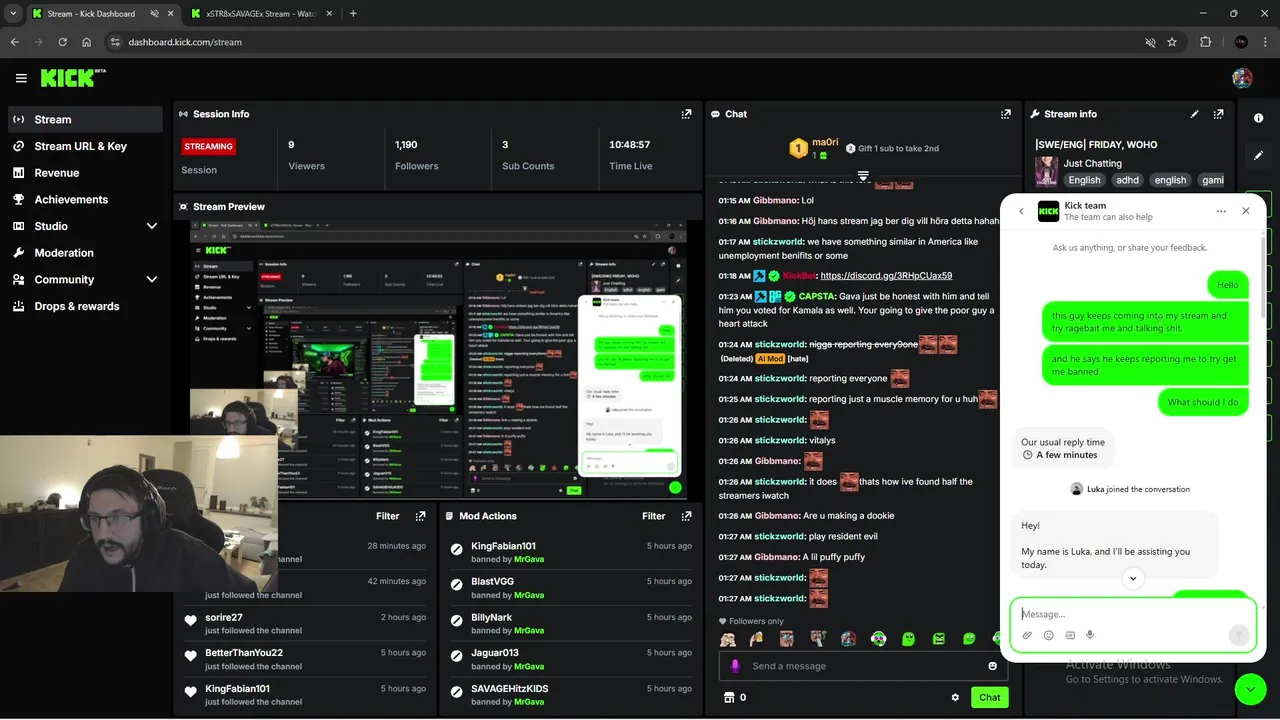Expand the Studio sidebar section
This screenshot has height=720, width=1280.
[152, 226]
